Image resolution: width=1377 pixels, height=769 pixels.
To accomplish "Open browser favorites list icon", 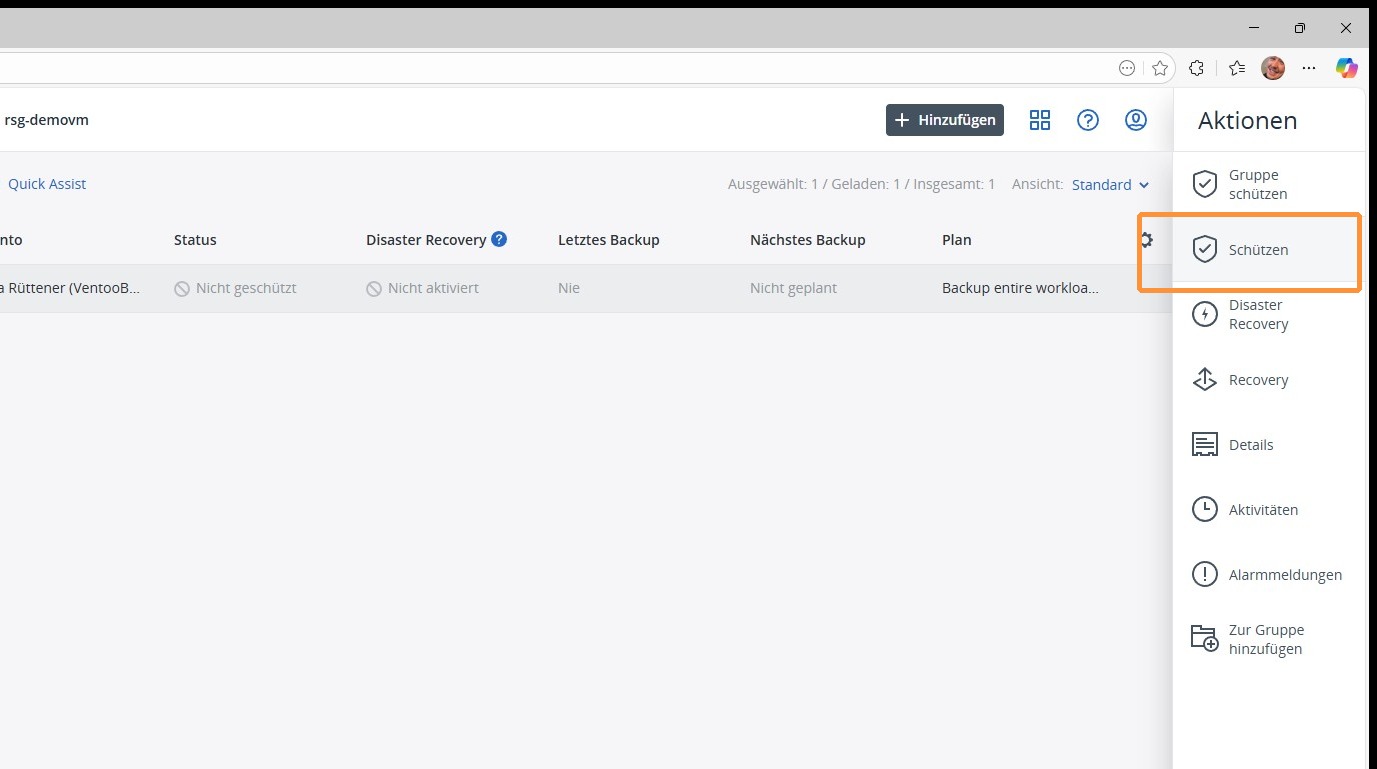I will click(x=1237, y=68).
